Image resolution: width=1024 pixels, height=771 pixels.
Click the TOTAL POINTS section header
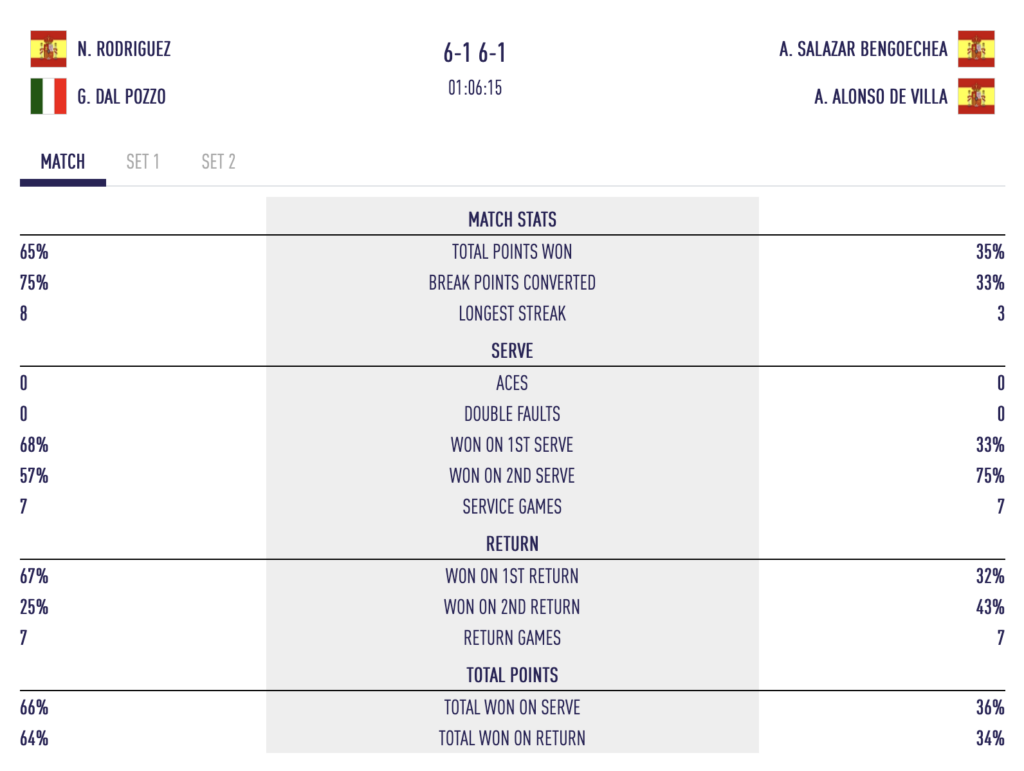tap(512, 675)
